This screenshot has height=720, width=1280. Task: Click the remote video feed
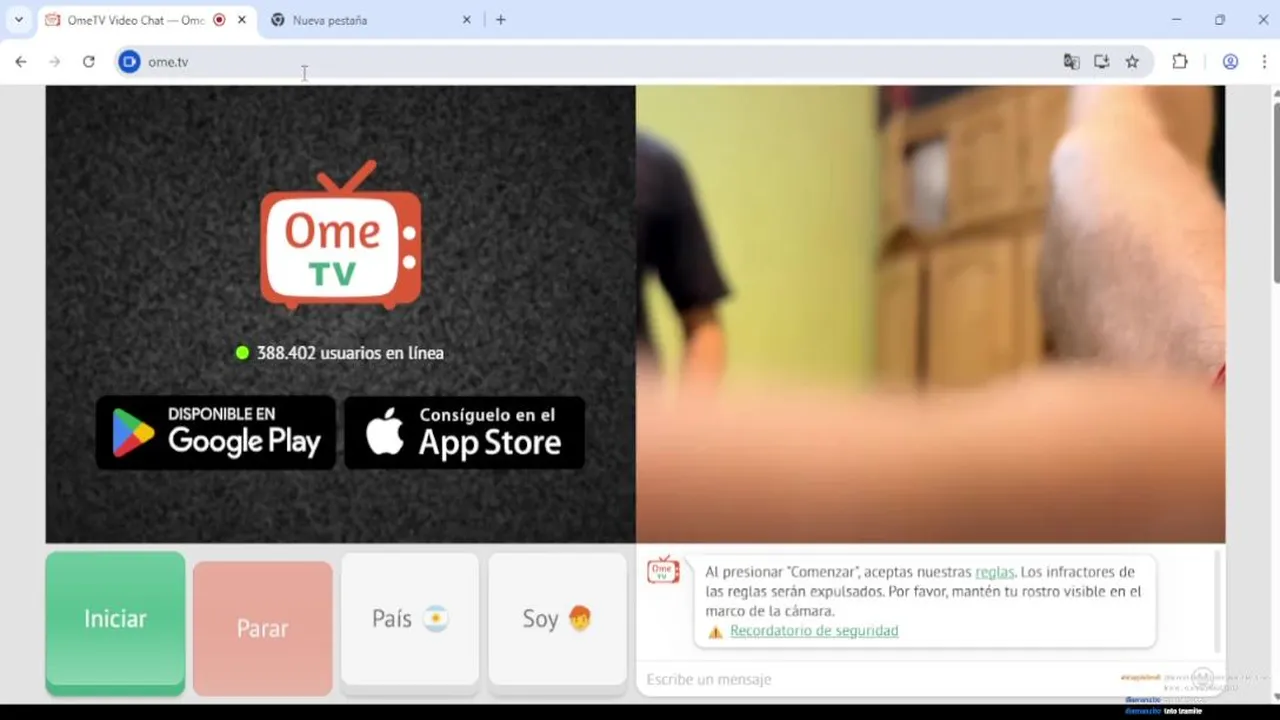930,314
